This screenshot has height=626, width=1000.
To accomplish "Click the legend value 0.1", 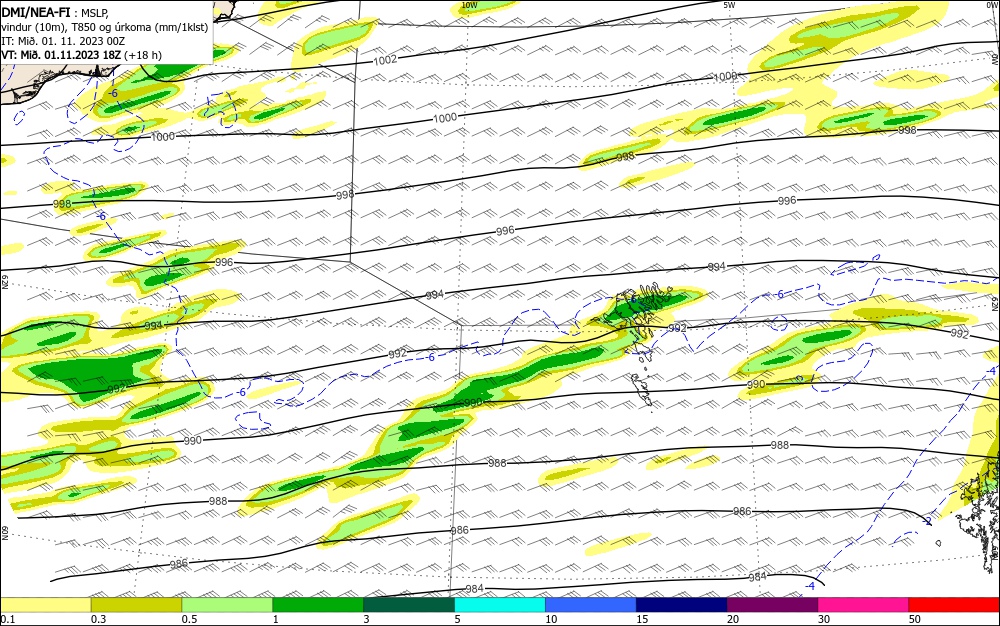I will point(7,620).
